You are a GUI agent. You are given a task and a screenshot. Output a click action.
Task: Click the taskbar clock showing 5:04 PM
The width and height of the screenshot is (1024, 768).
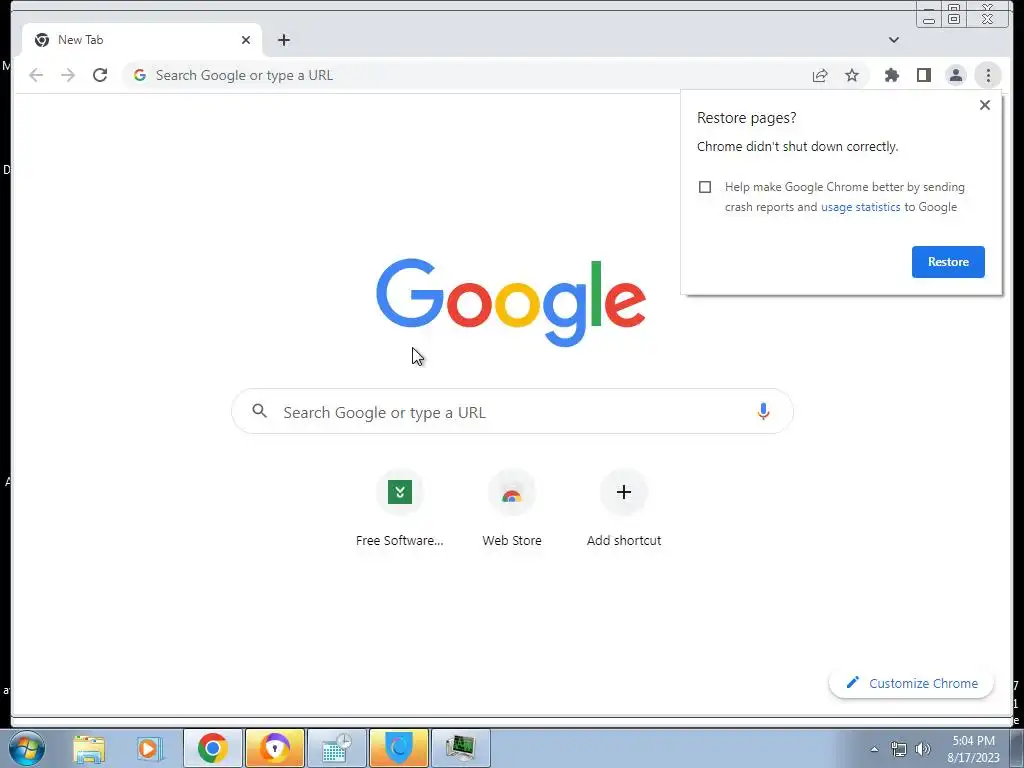pos(973,749)
